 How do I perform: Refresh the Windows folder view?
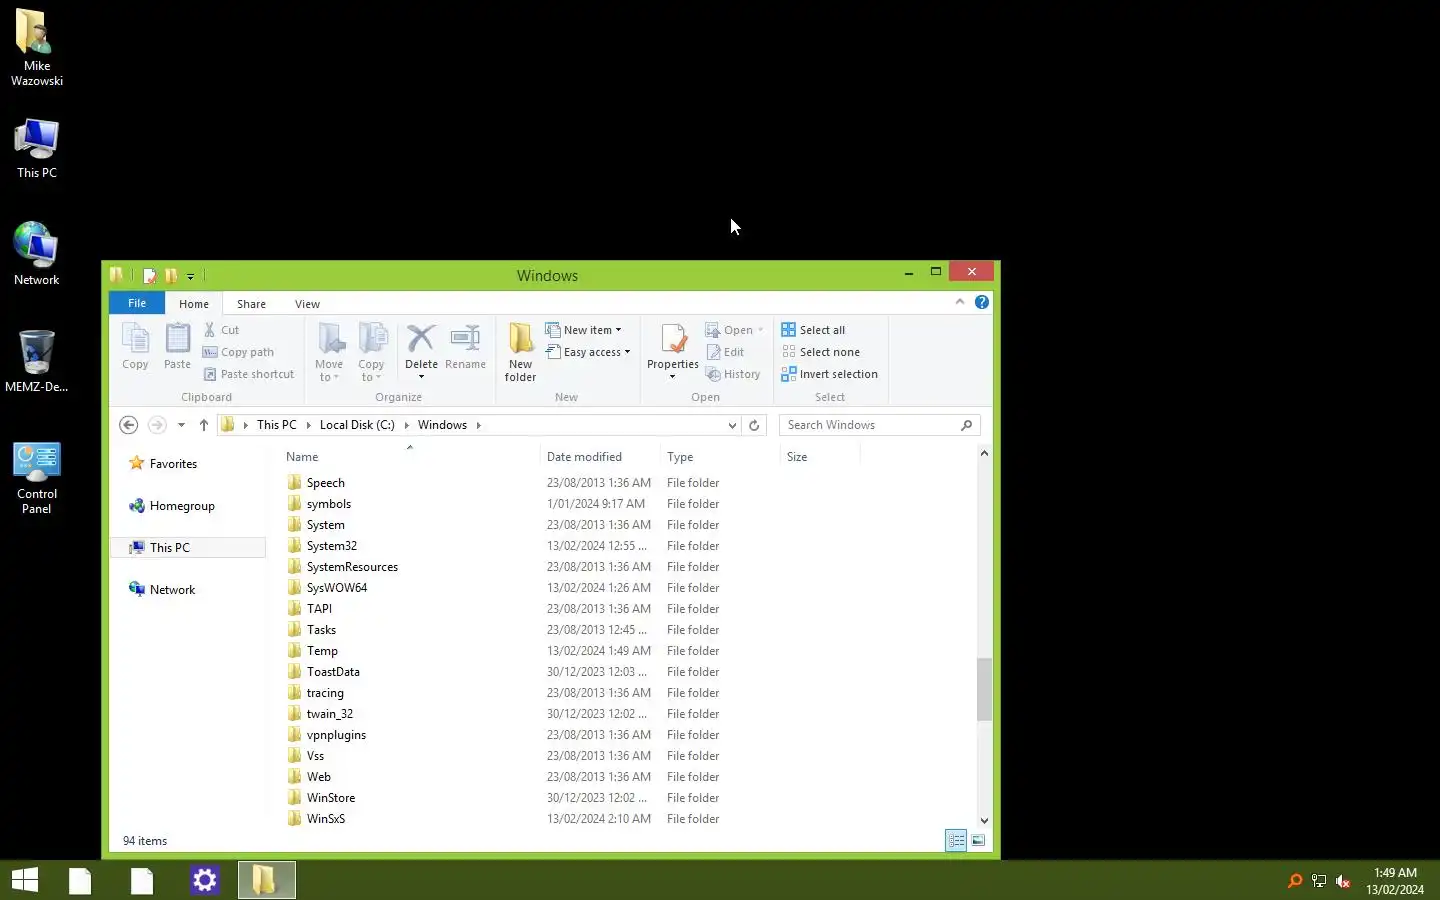[x=754, y=425]
